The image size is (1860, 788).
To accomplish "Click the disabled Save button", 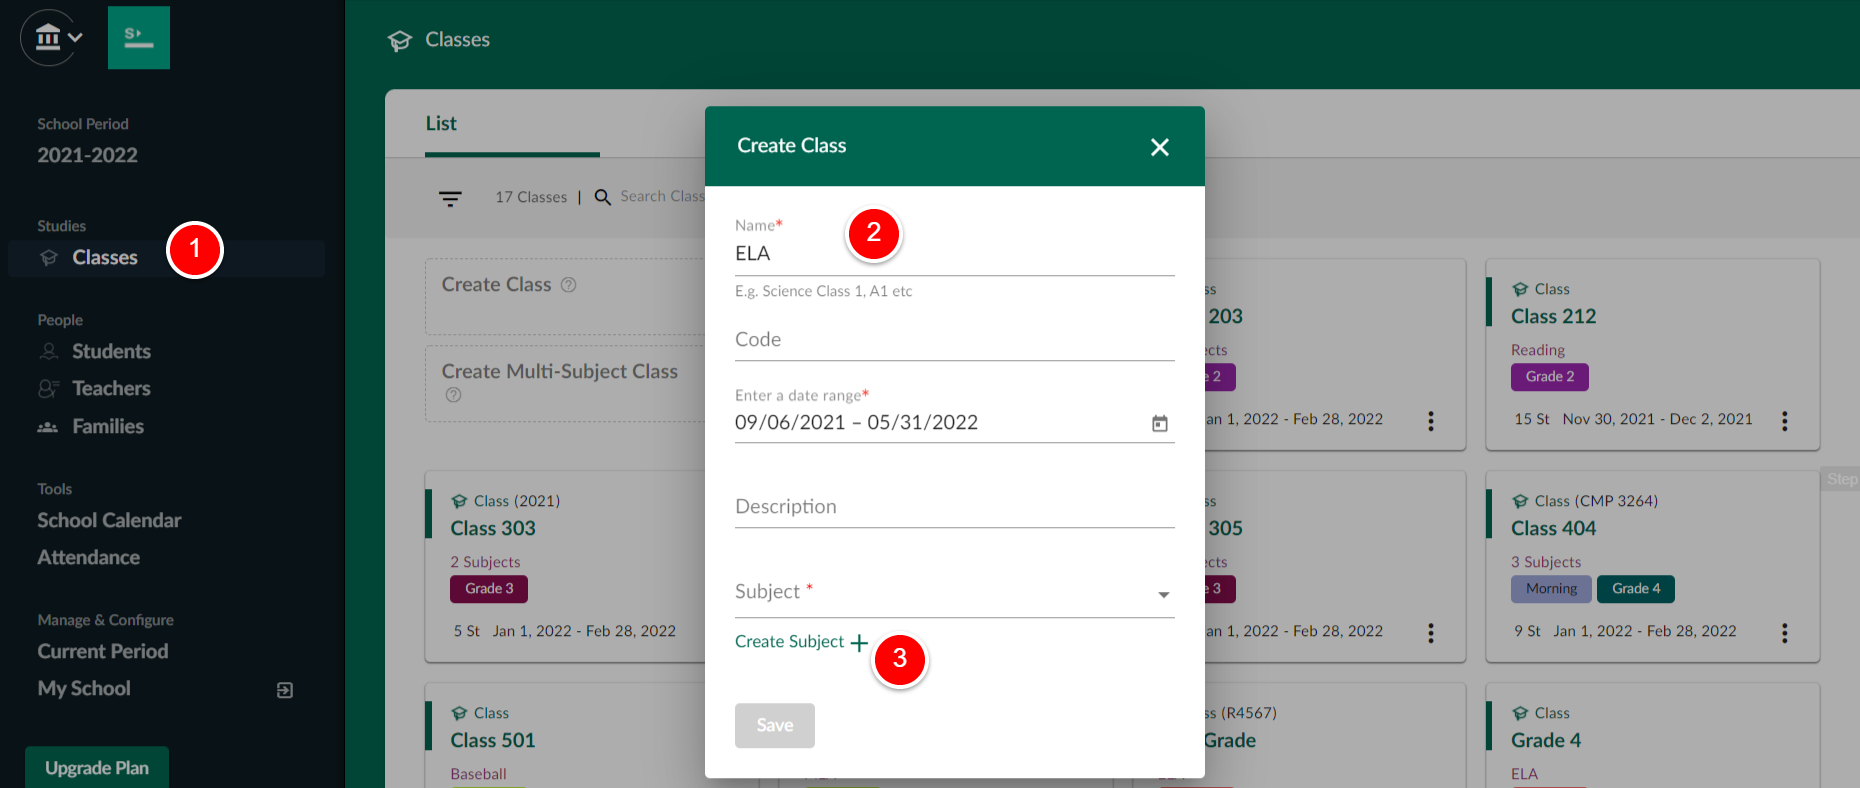I will pos(775,725).
